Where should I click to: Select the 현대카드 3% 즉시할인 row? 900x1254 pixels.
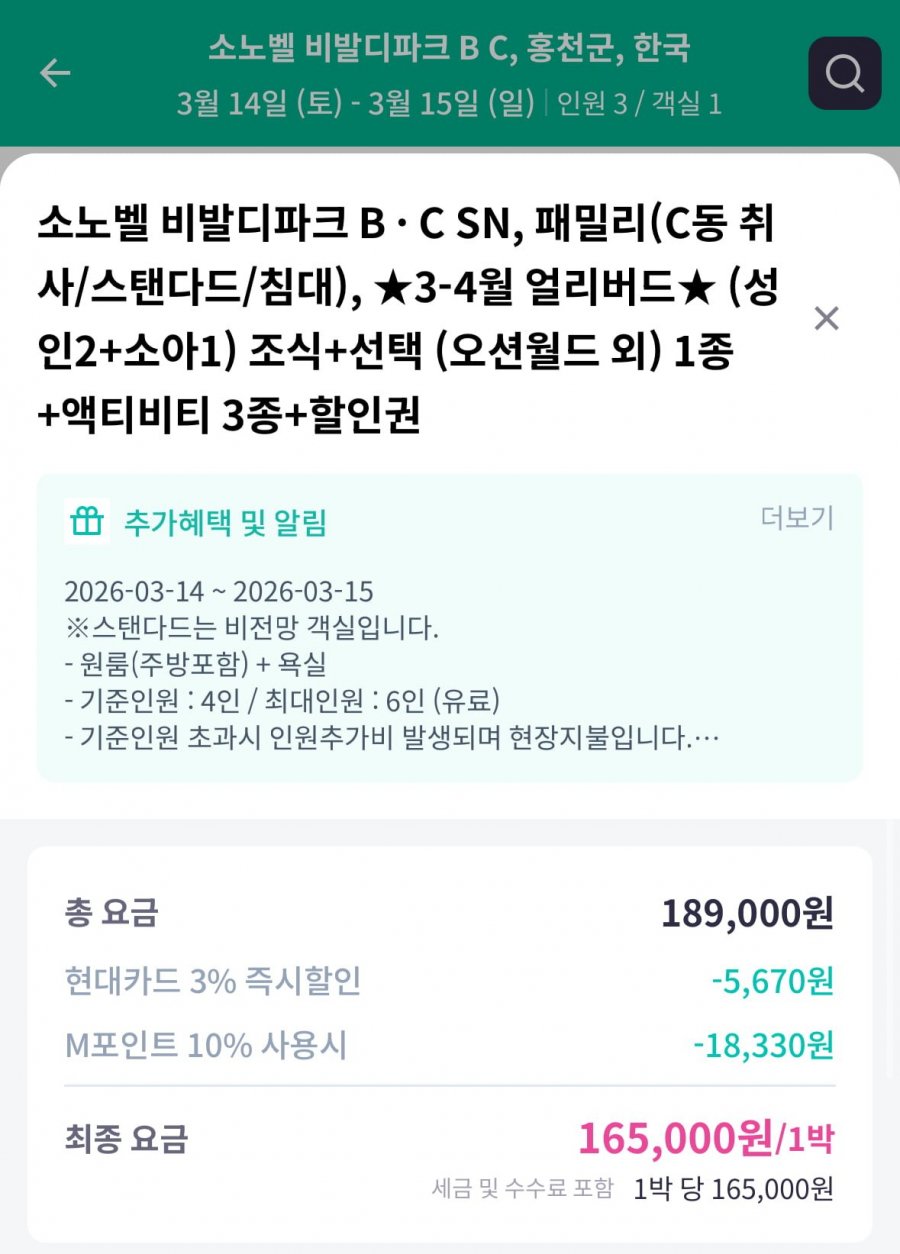point(212,981)
